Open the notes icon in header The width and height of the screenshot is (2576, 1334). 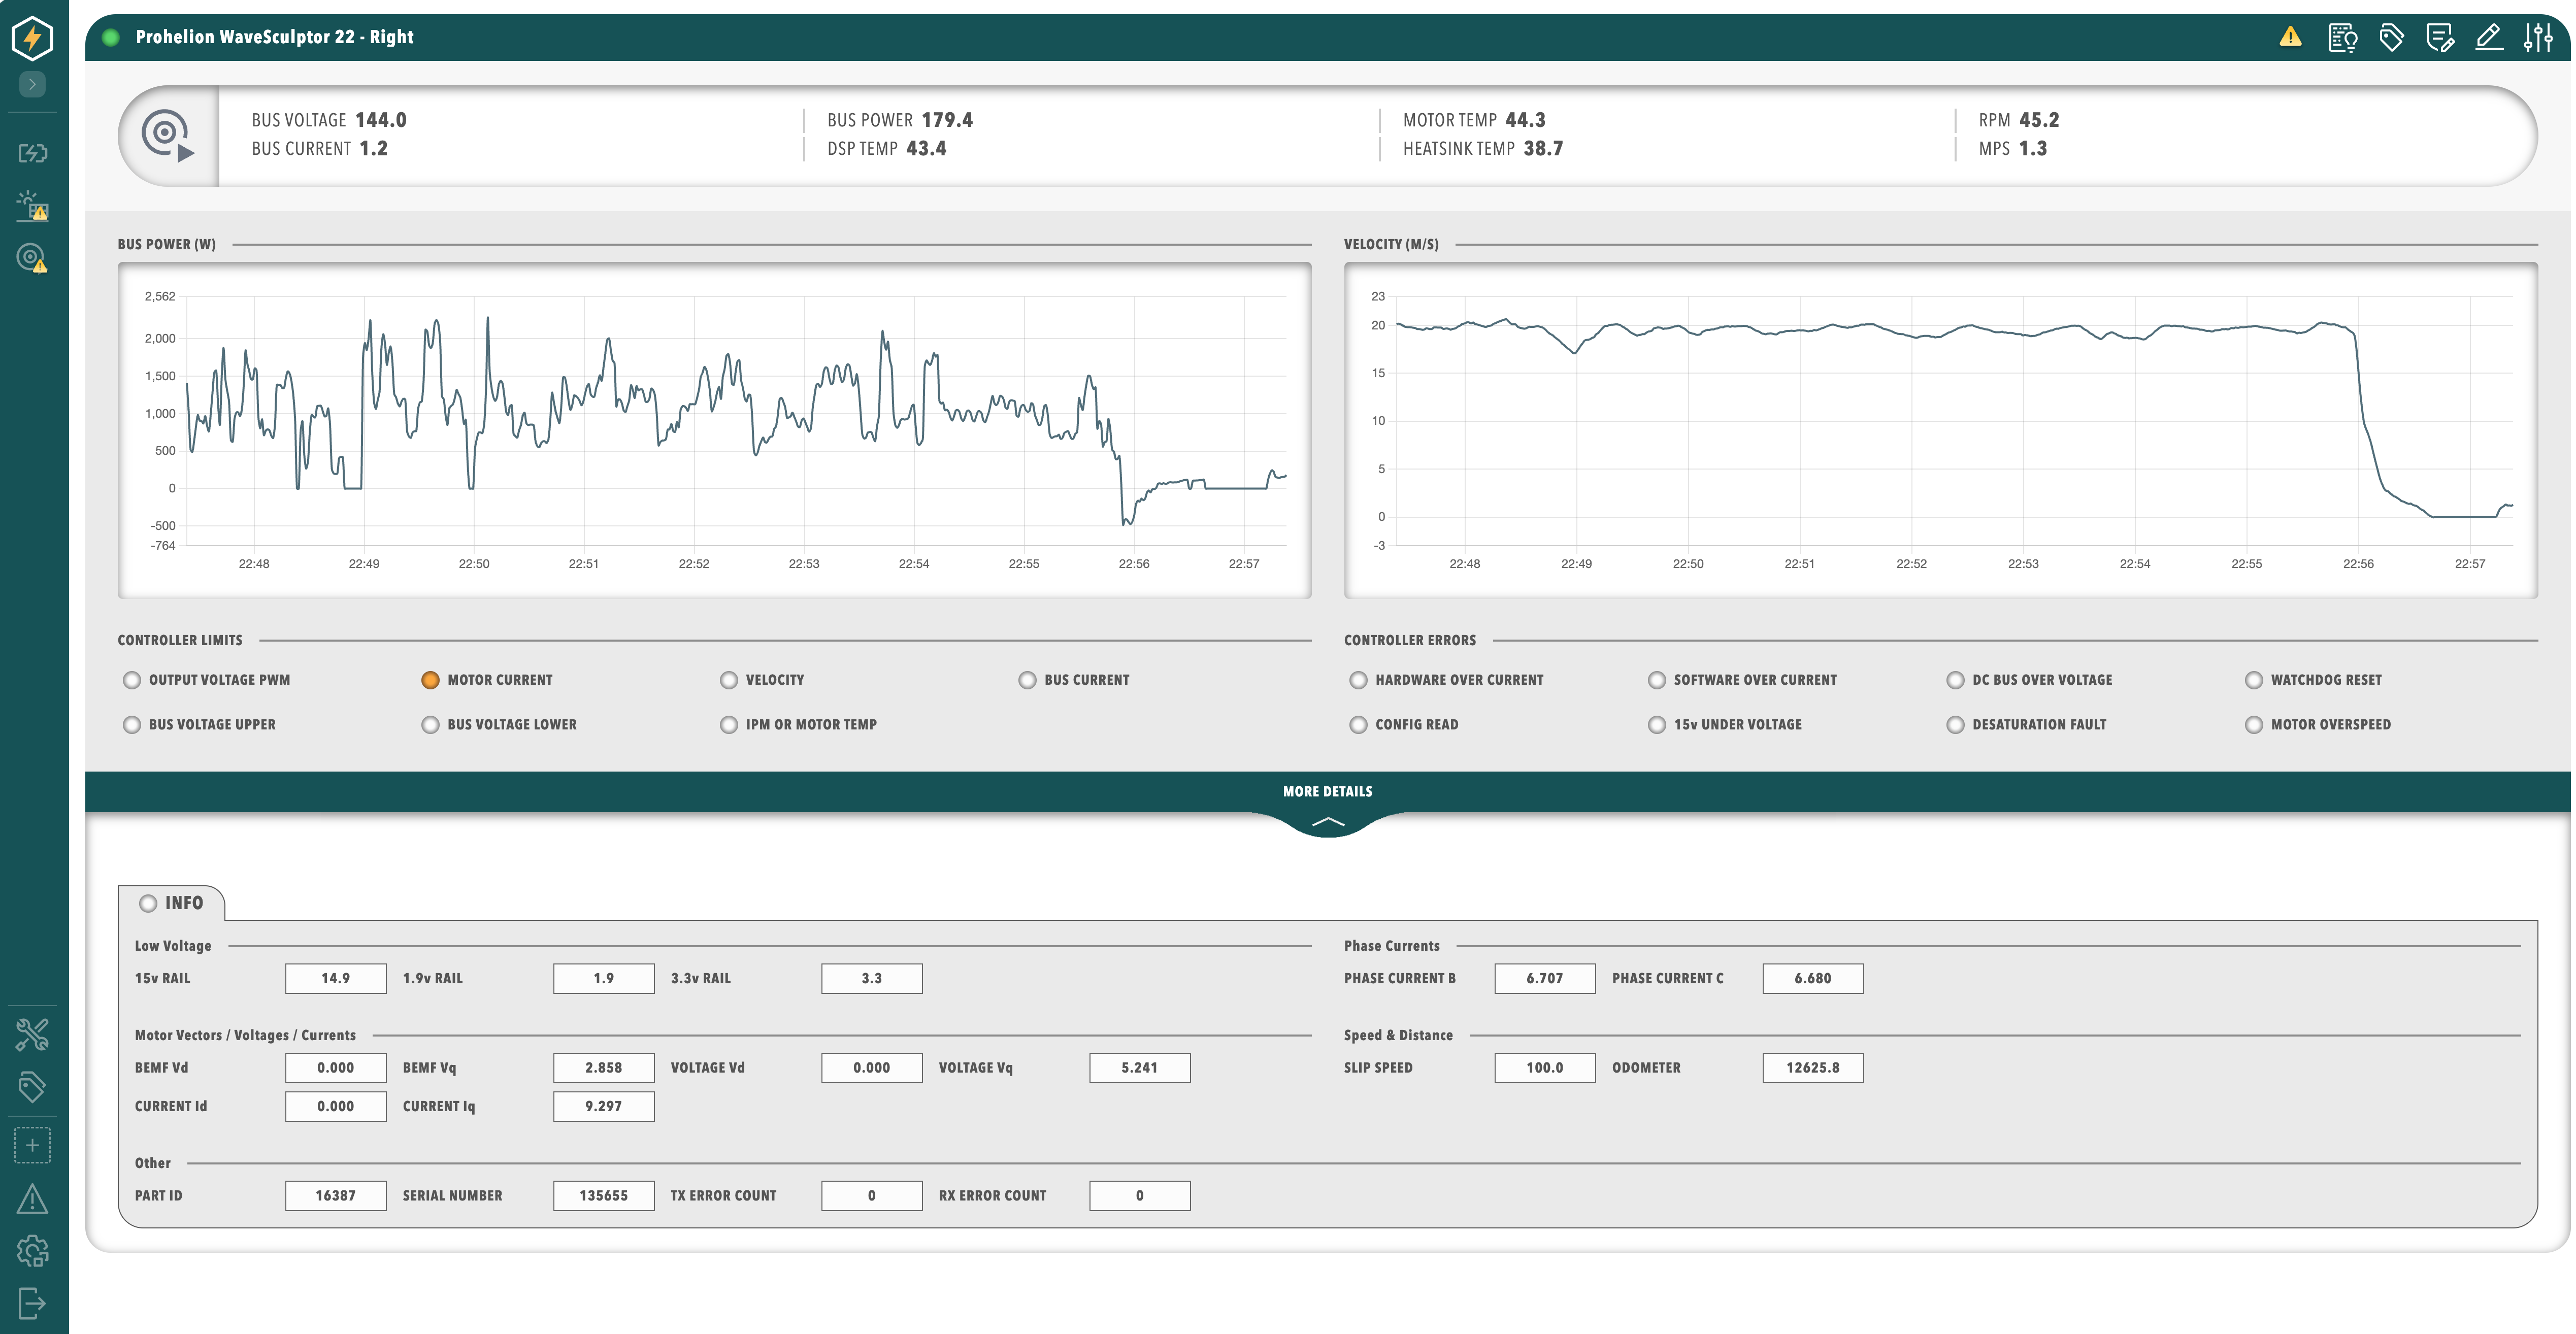point(2440,38)
